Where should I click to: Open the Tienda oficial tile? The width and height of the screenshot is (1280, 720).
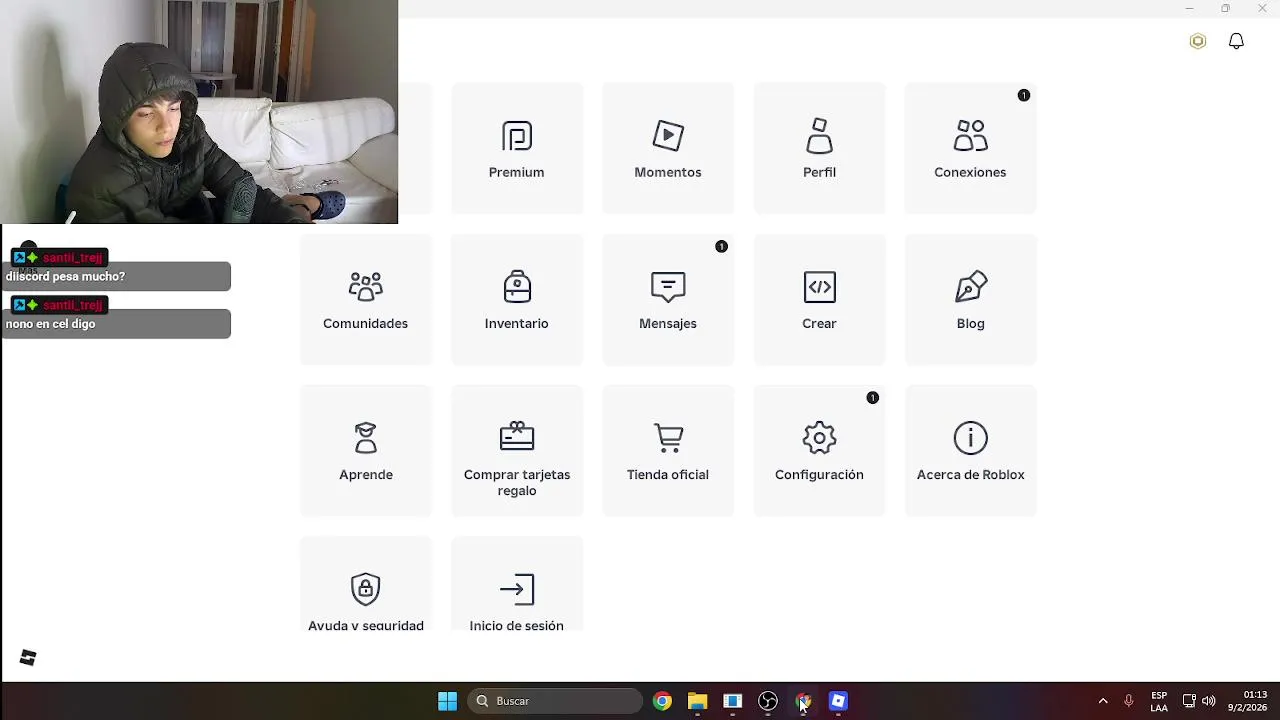point(668,451)
